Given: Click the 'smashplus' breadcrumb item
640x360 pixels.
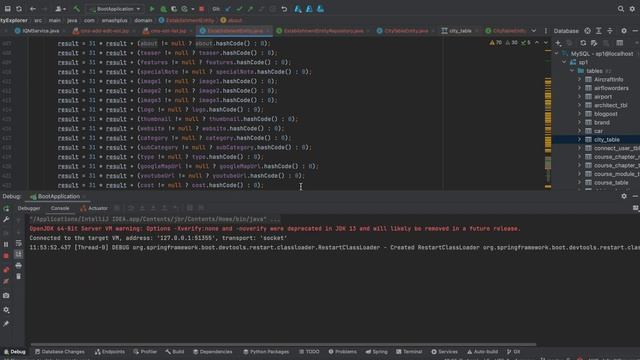Looking at the screenshot, I should click(x=114, y=20).
